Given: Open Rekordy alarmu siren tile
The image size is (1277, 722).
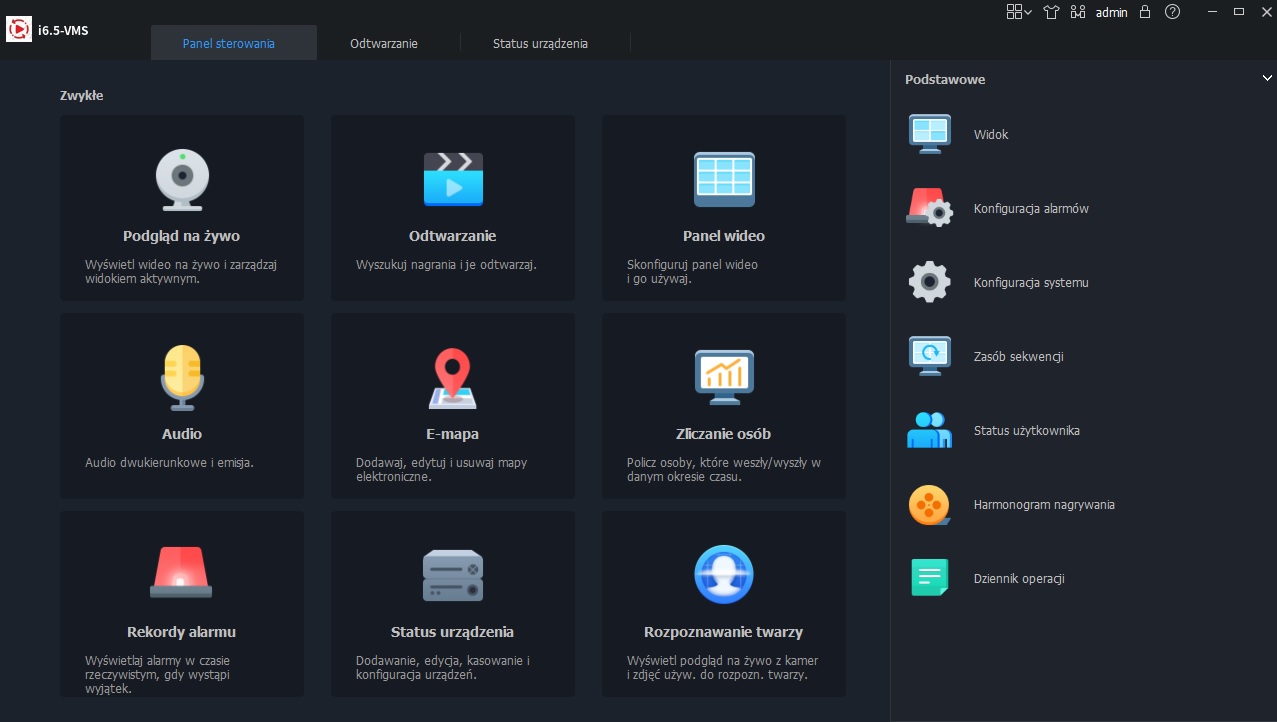Looking at the screenshot, I should tap(181, 604).
